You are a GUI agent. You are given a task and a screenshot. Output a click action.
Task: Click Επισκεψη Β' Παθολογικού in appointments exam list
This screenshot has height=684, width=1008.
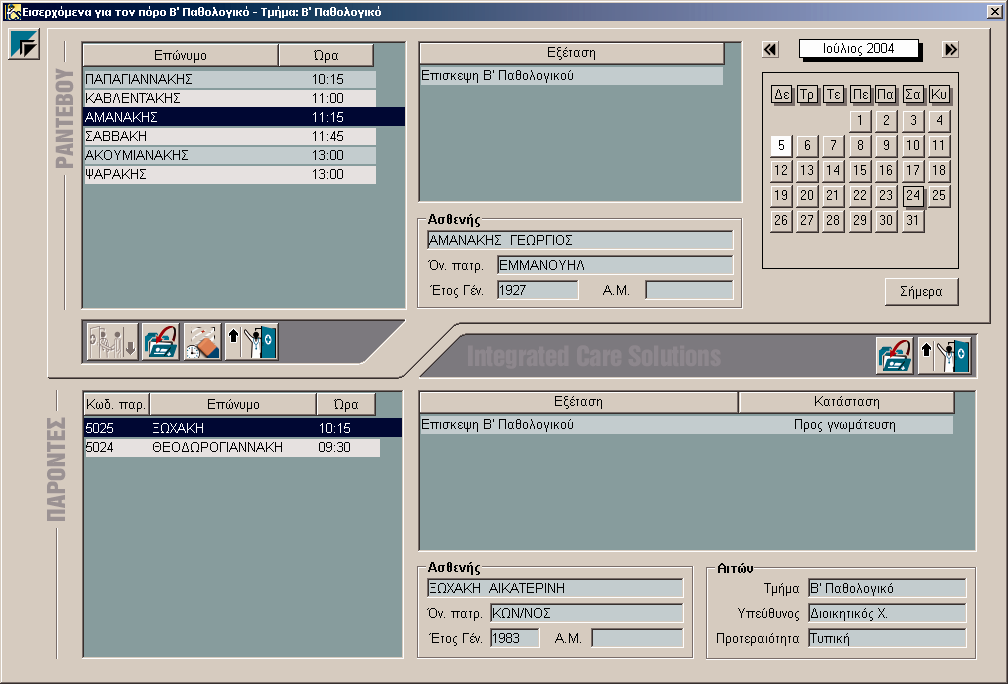click(572, 76)
